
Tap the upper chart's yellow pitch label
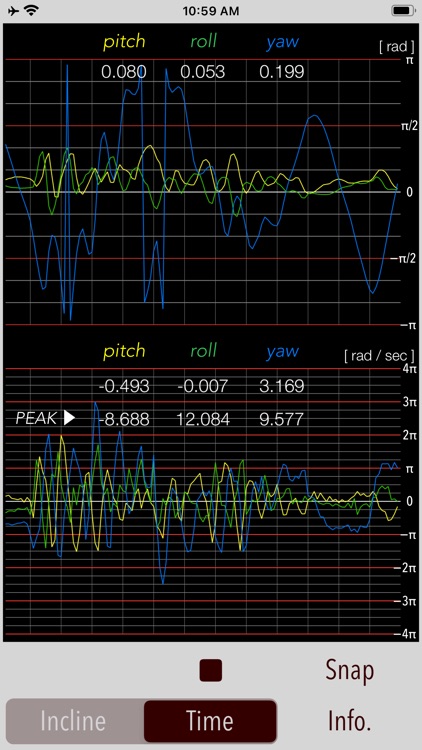pos(124,42)
